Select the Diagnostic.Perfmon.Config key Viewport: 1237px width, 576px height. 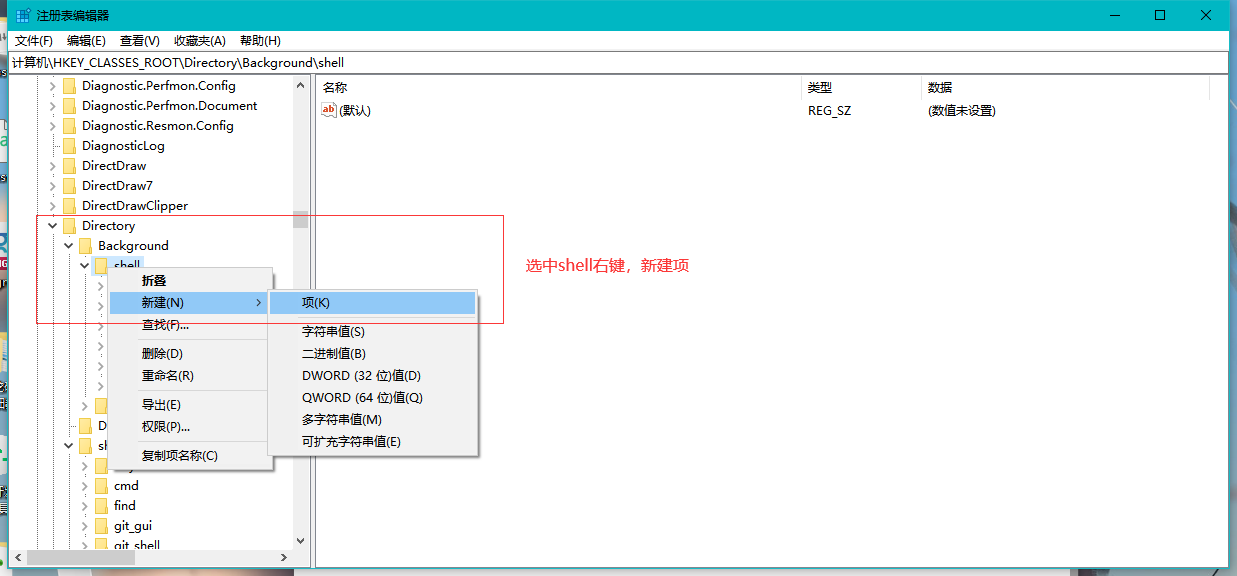pyautogui.click(x=159, y=86)
